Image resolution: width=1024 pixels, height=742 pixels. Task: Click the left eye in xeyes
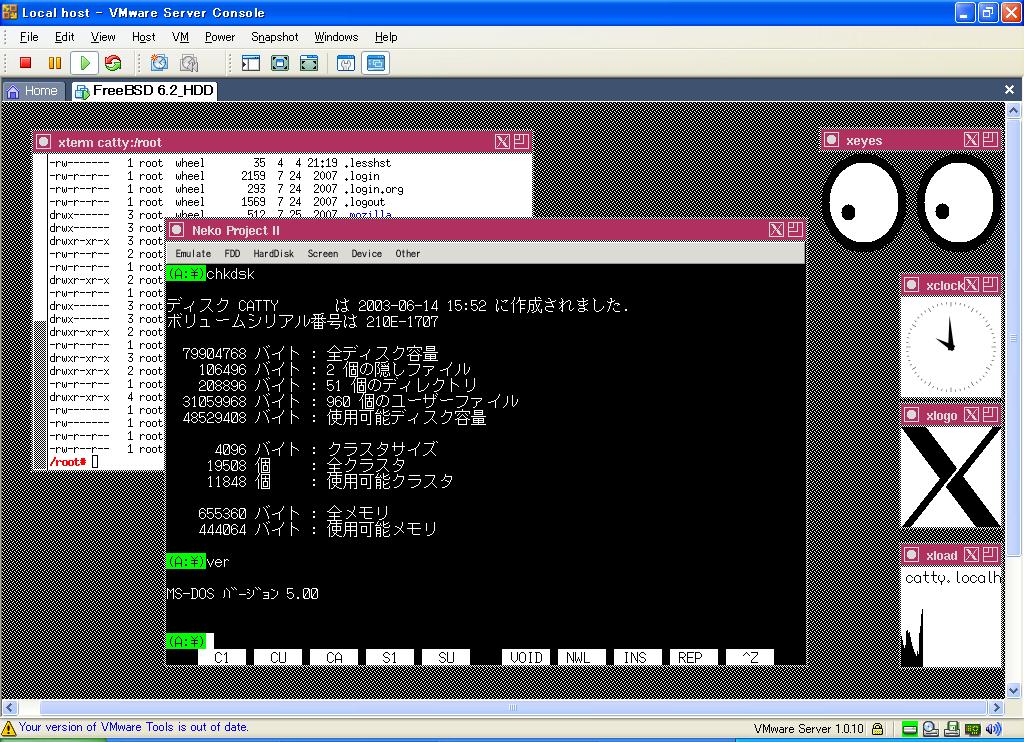[x=863, y=202]
